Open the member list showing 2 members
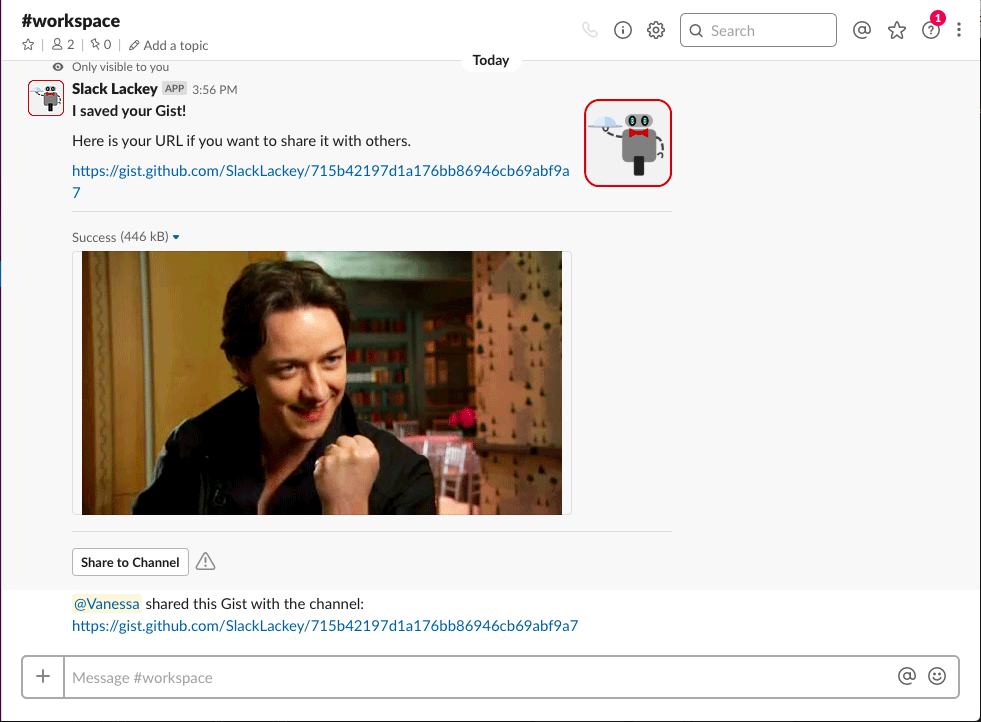This screenshot has width=981, height=722. [63, 44]
